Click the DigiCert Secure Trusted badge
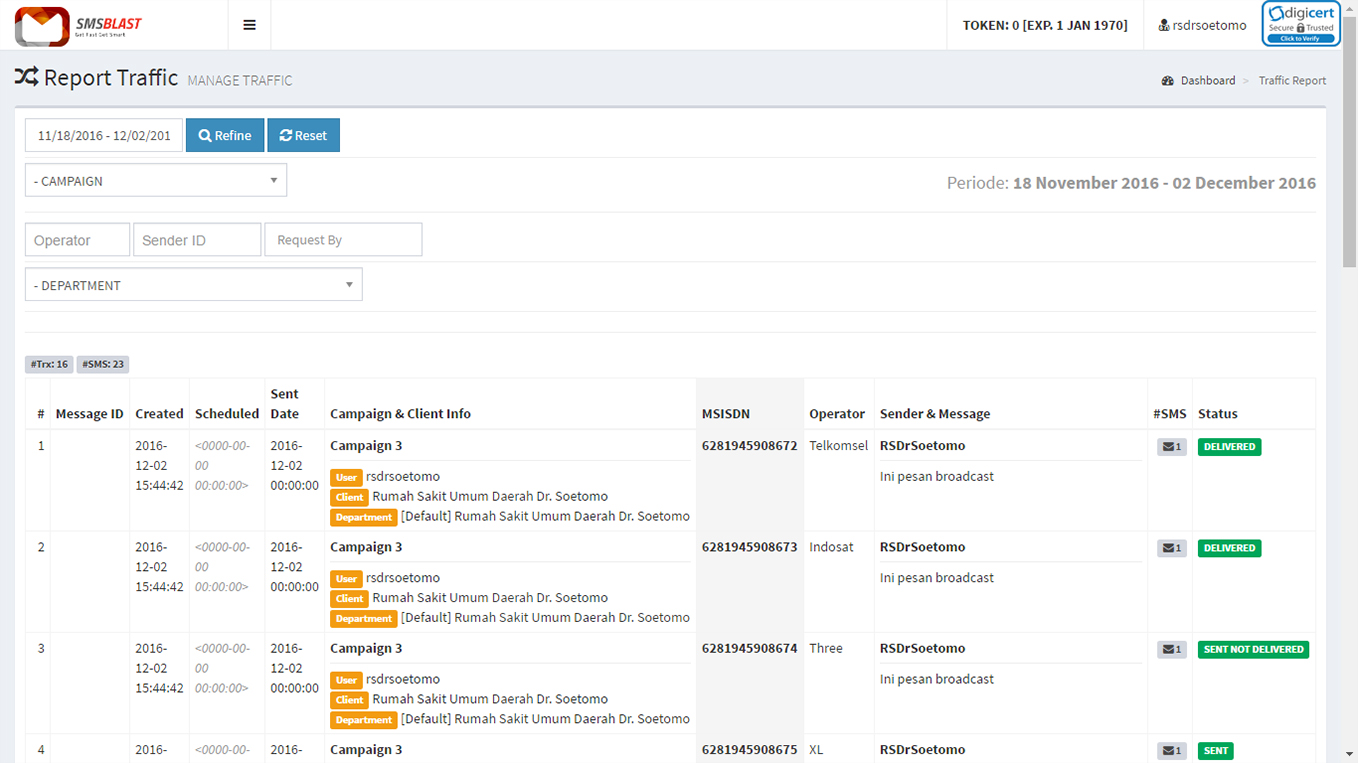Screen dimensions: 1358x763 click(x=1300, y=24)
